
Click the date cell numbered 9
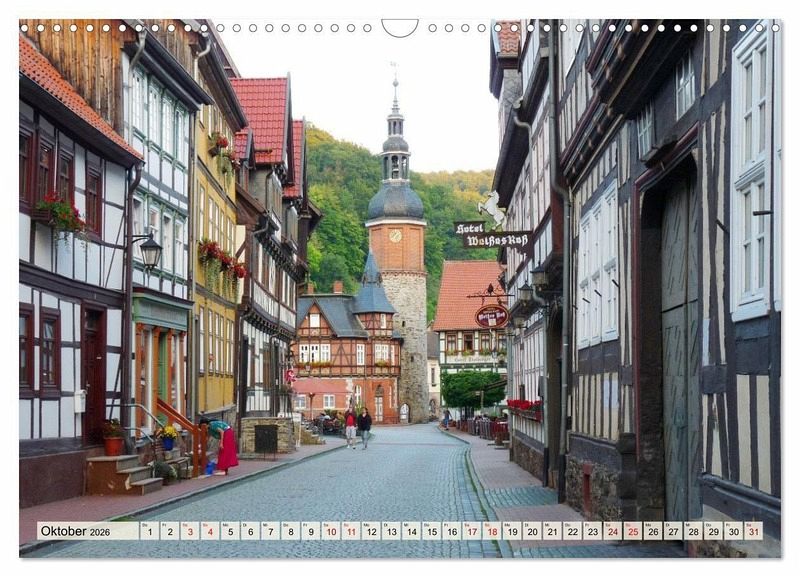tap(311, 531)
